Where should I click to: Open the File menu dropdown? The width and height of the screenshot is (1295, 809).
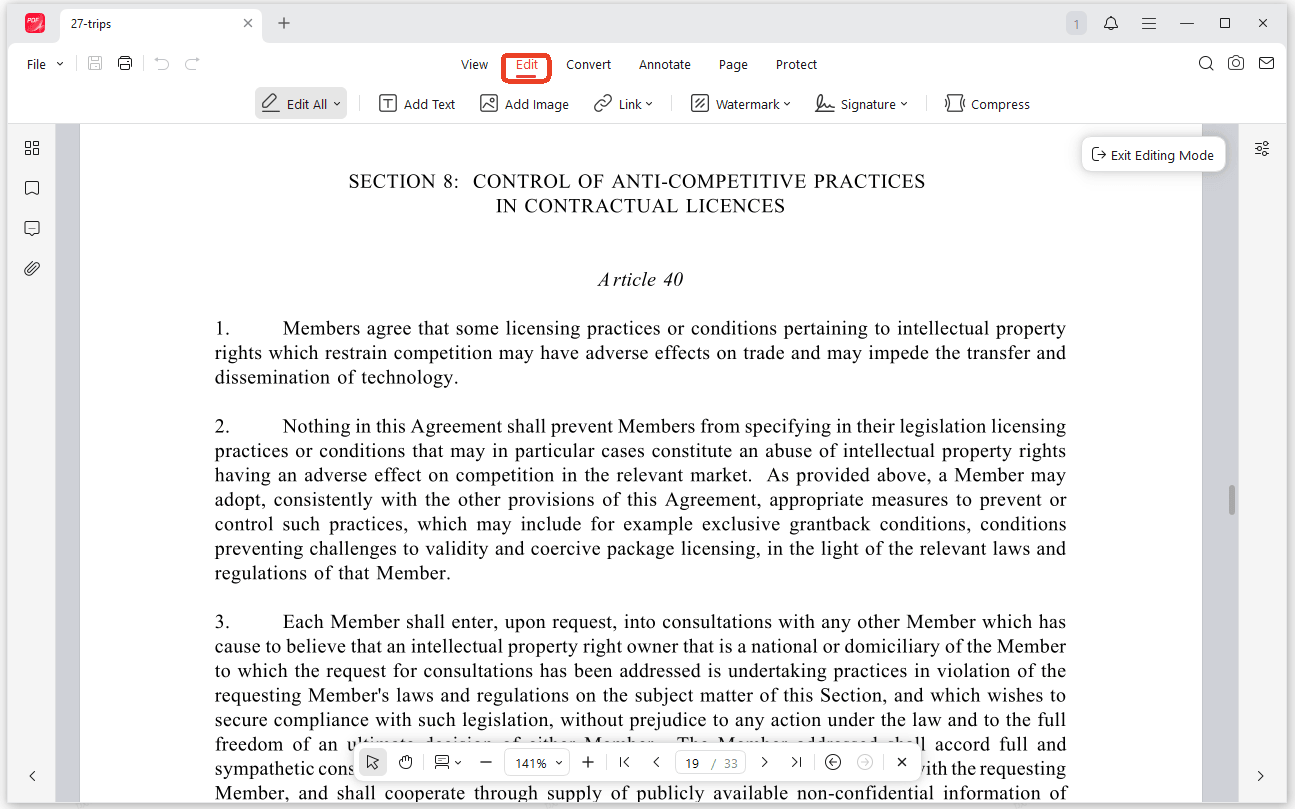[x=45, y=64]
